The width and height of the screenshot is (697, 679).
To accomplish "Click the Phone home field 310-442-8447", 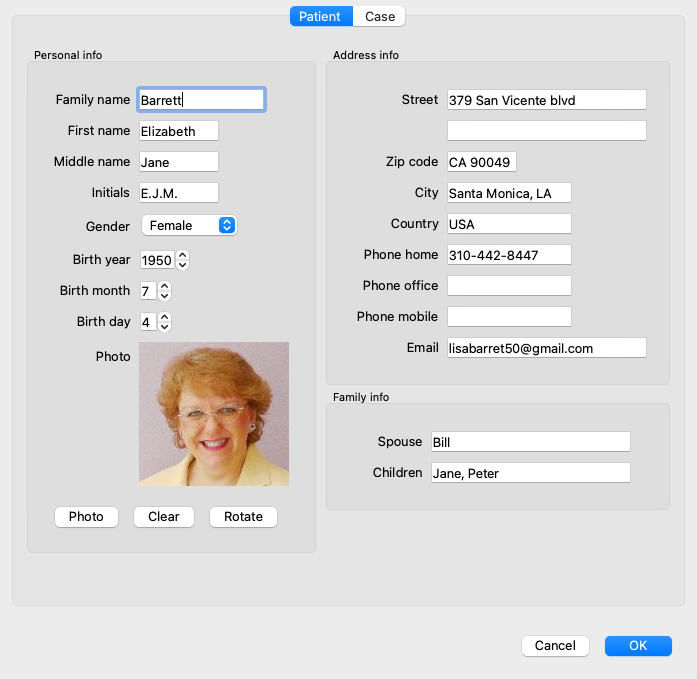I will click(509, 255).
